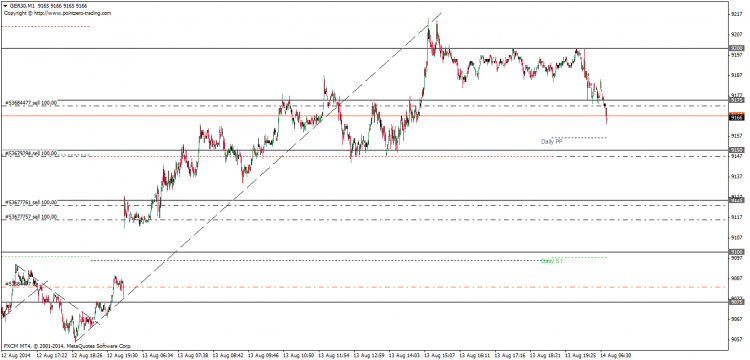
Task: Click the 9175 price level tag
Action: tap(737, 100)
